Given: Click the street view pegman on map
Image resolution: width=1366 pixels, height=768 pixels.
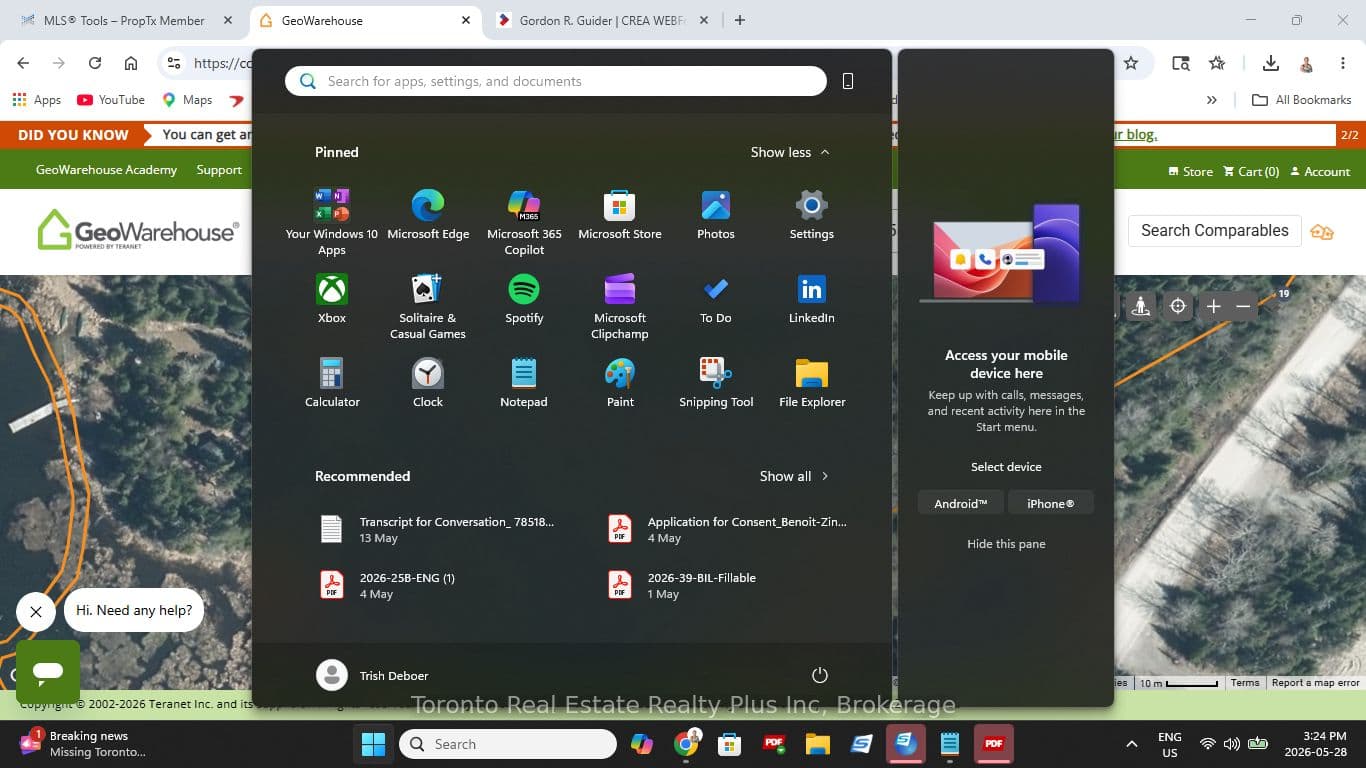Looking at the screenshot, I should point(1141,306).
